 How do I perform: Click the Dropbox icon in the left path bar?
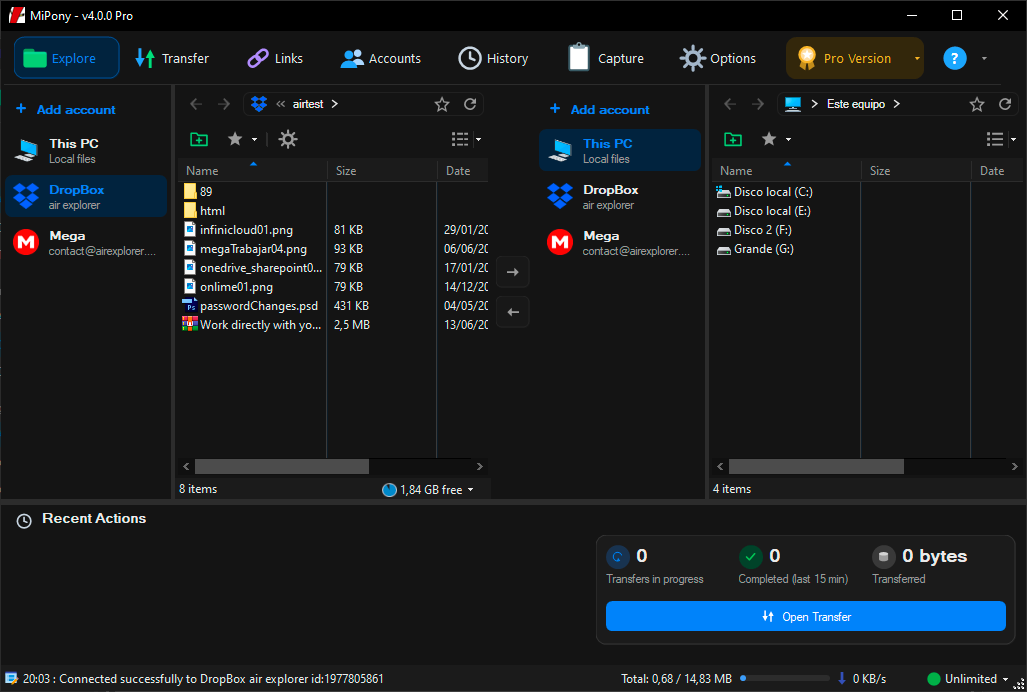pos(259,103)
